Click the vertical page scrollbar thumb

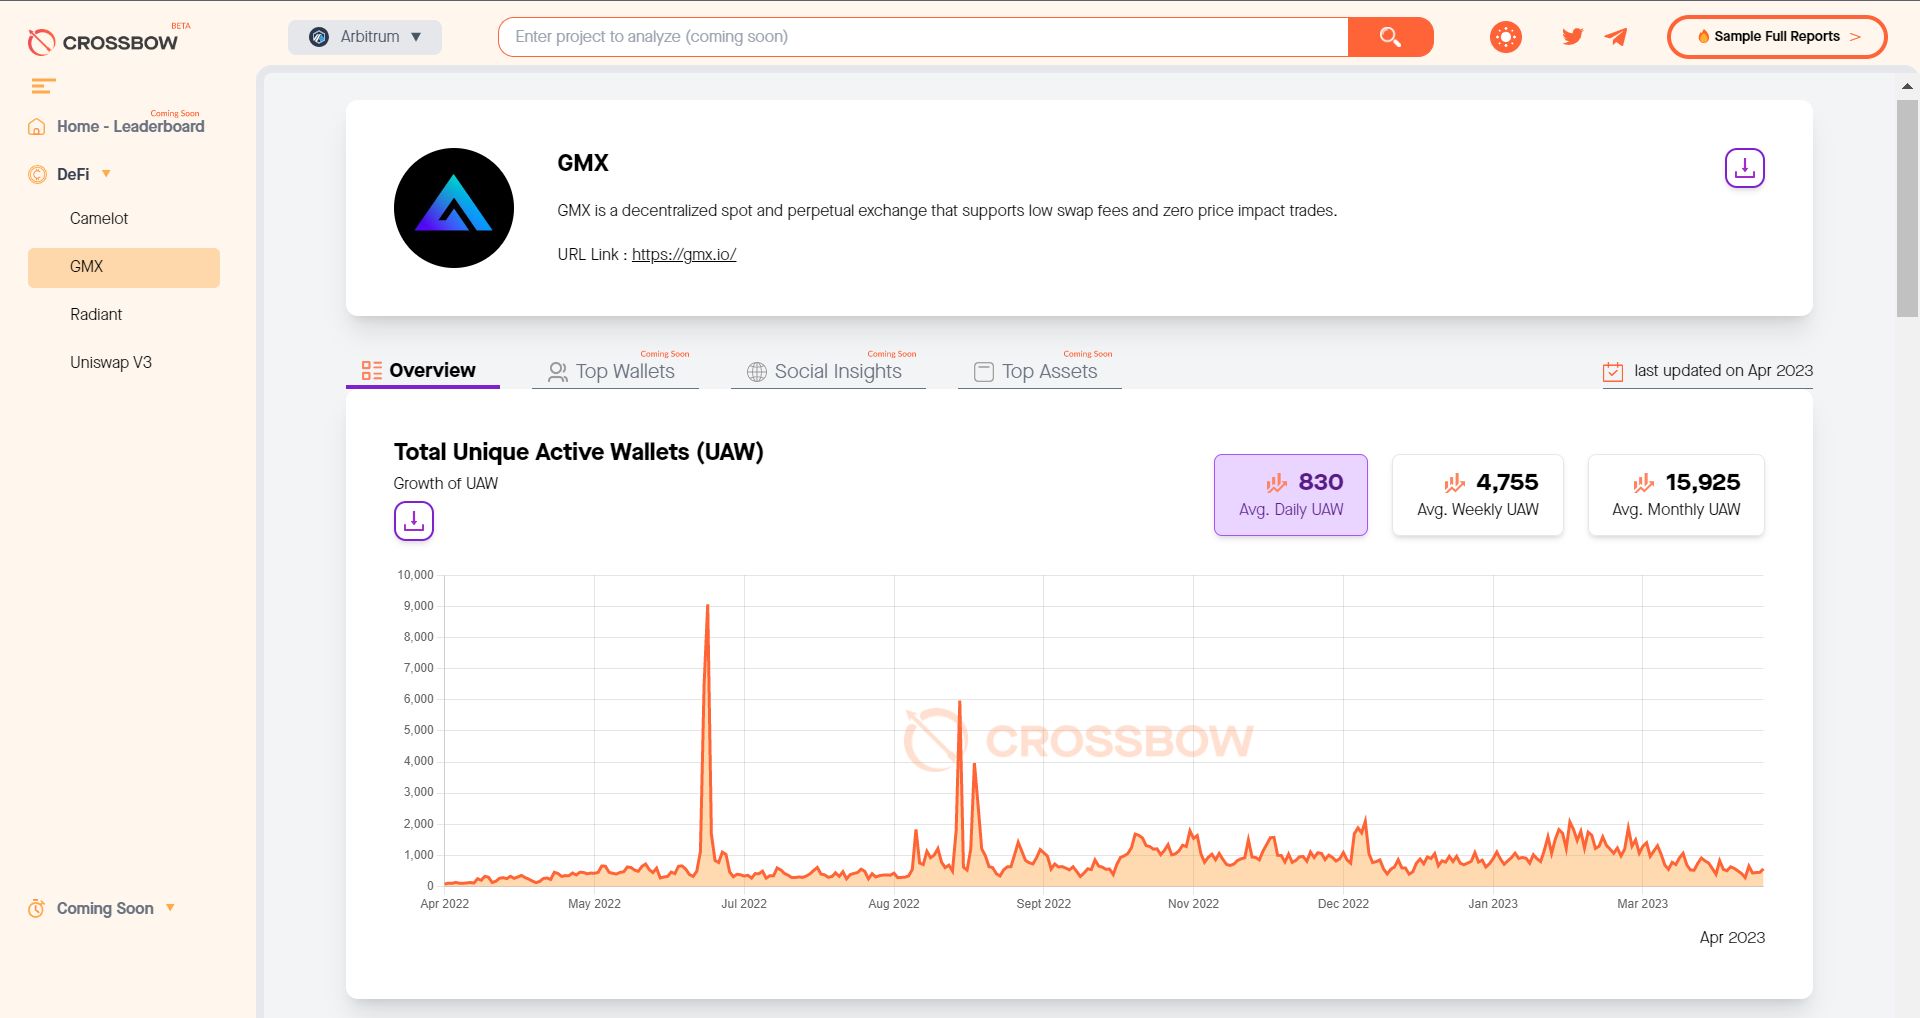[1907, 208]
